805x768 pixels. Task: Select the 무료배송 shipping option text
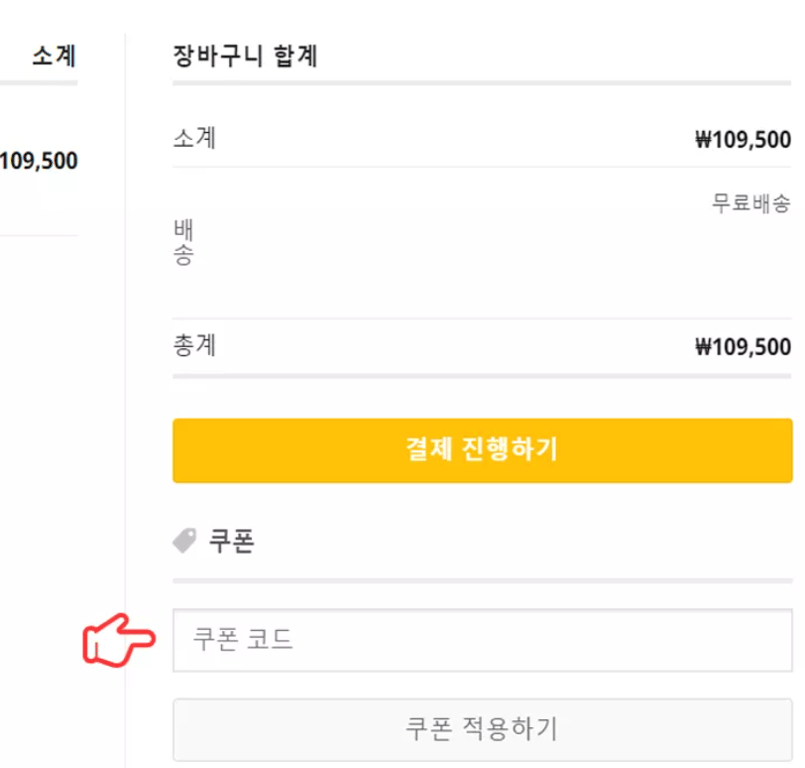point(750,203)
